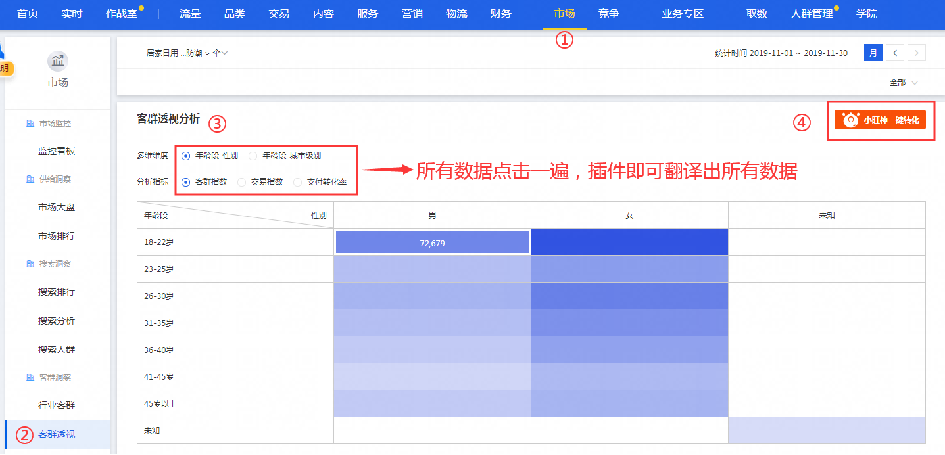Screen dimensions: 945x455
Task: Select the 支付转化率 radio option
Action: 298,183
